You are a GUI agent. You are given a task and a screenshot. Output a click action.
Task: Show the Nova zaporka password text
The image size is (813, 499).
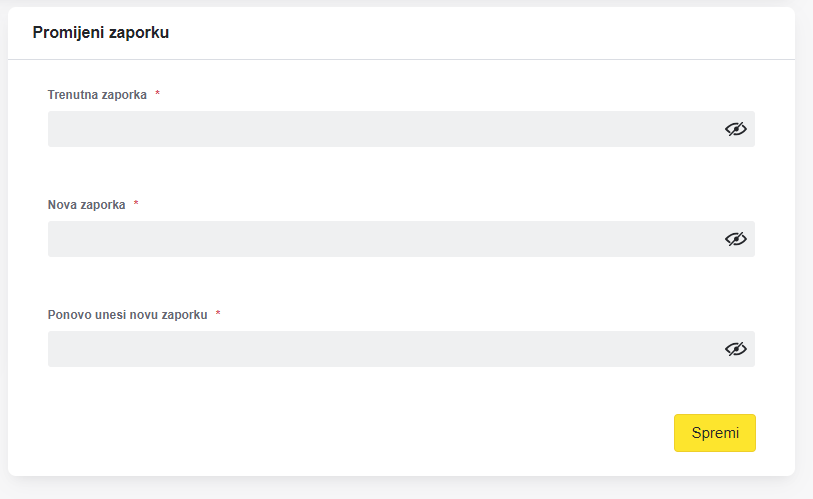pyautogui.click(x=736, y=239)
